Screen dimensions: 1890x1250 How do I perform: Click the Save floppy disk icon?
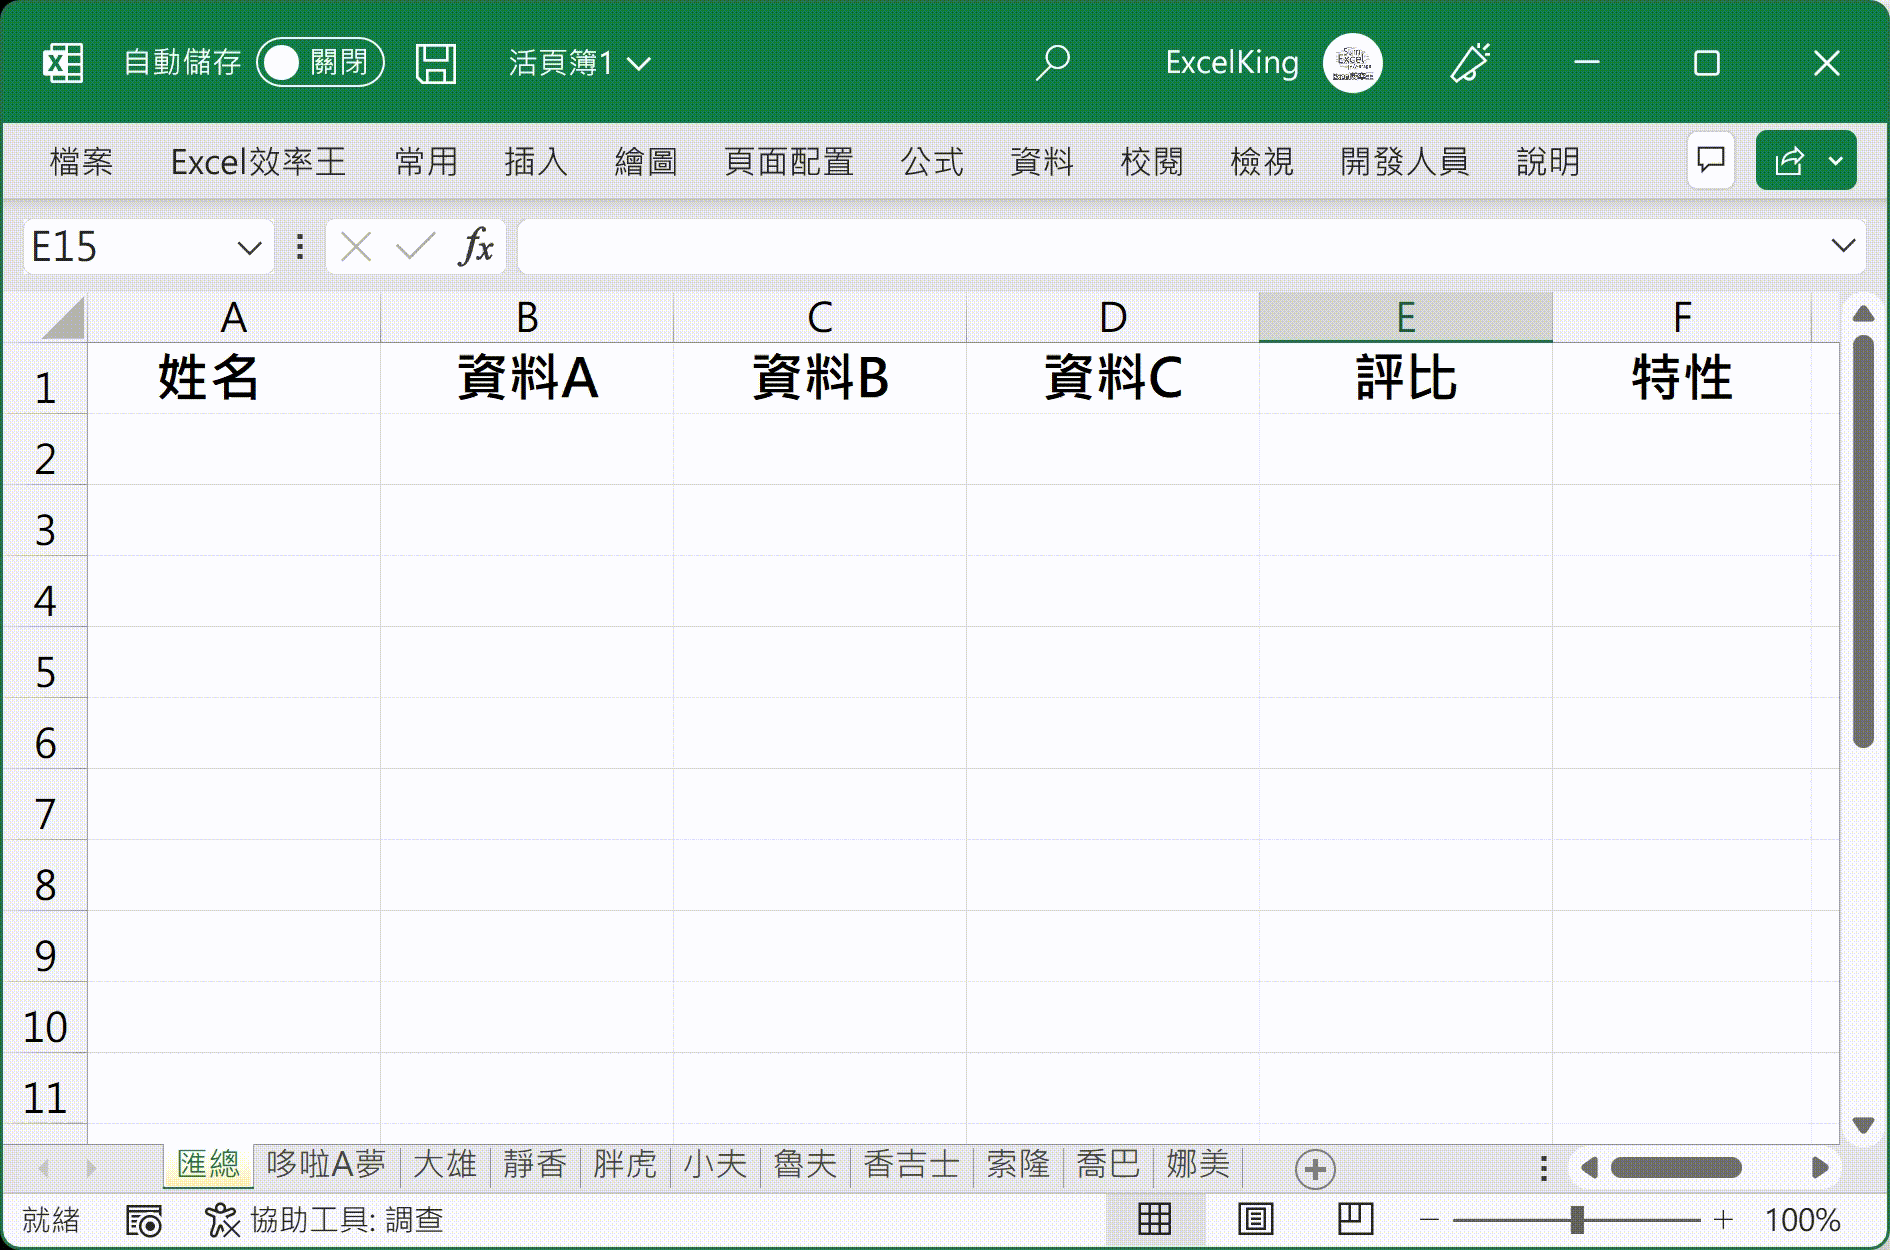click(435, 64)
